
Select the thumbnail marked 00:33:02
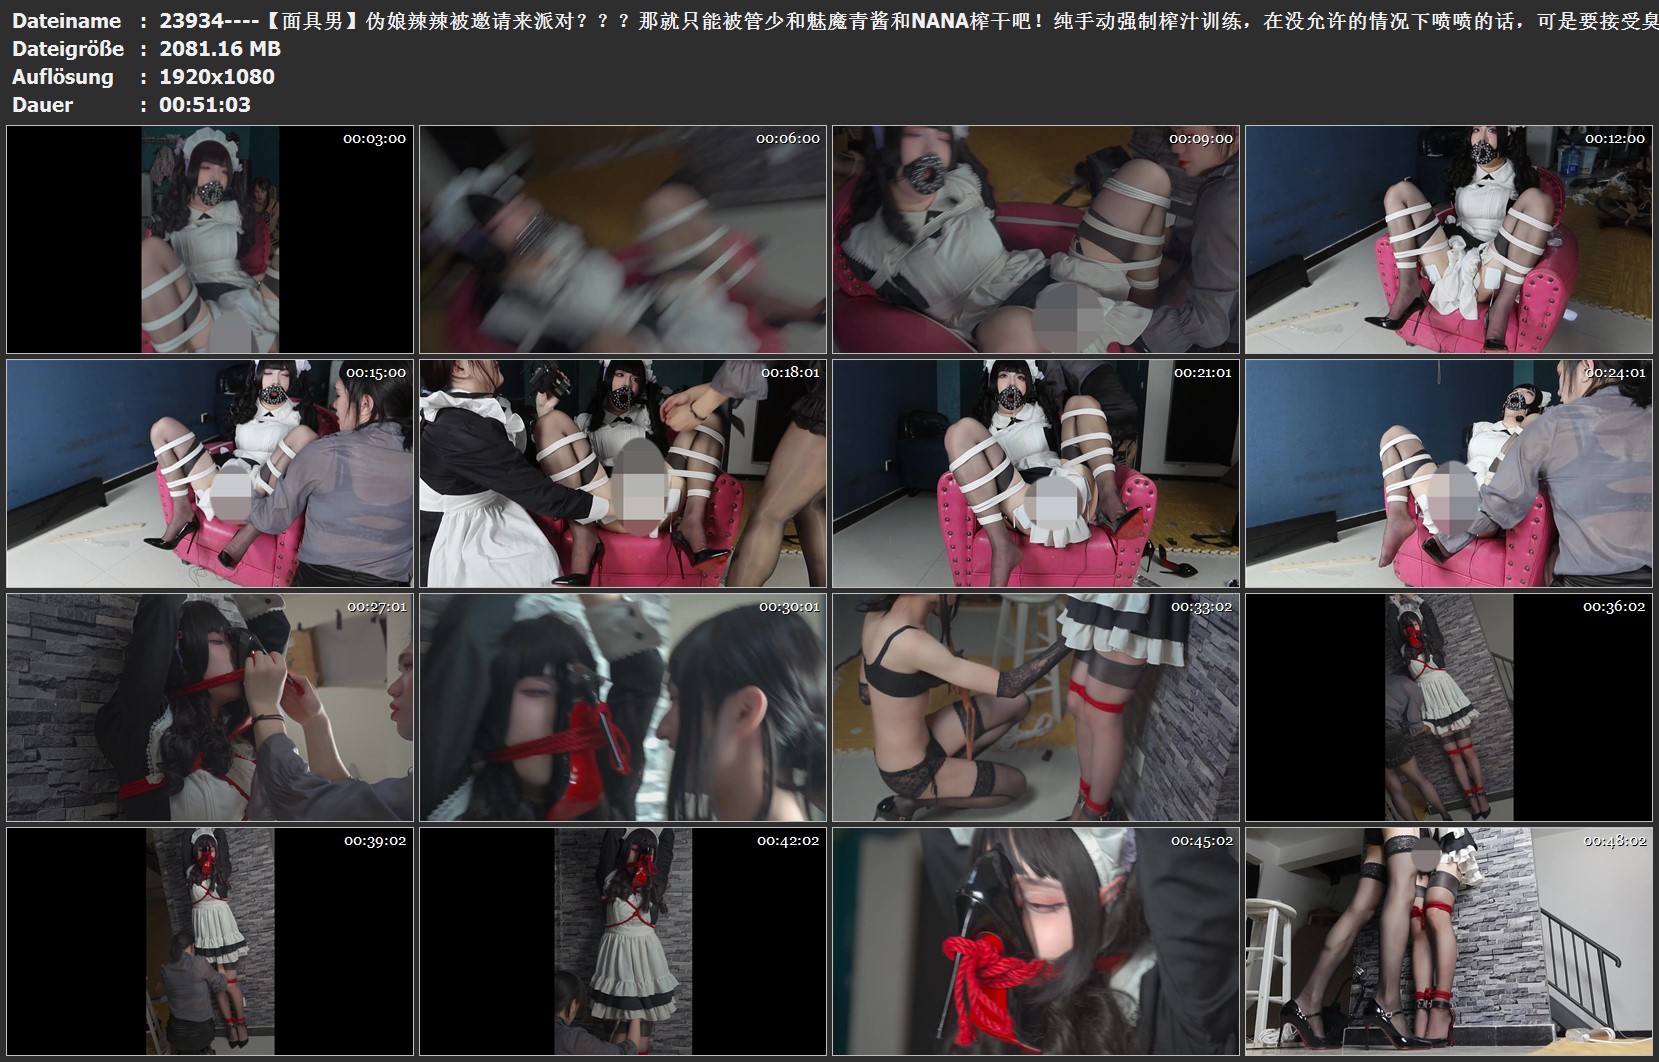click(1036, 707)
